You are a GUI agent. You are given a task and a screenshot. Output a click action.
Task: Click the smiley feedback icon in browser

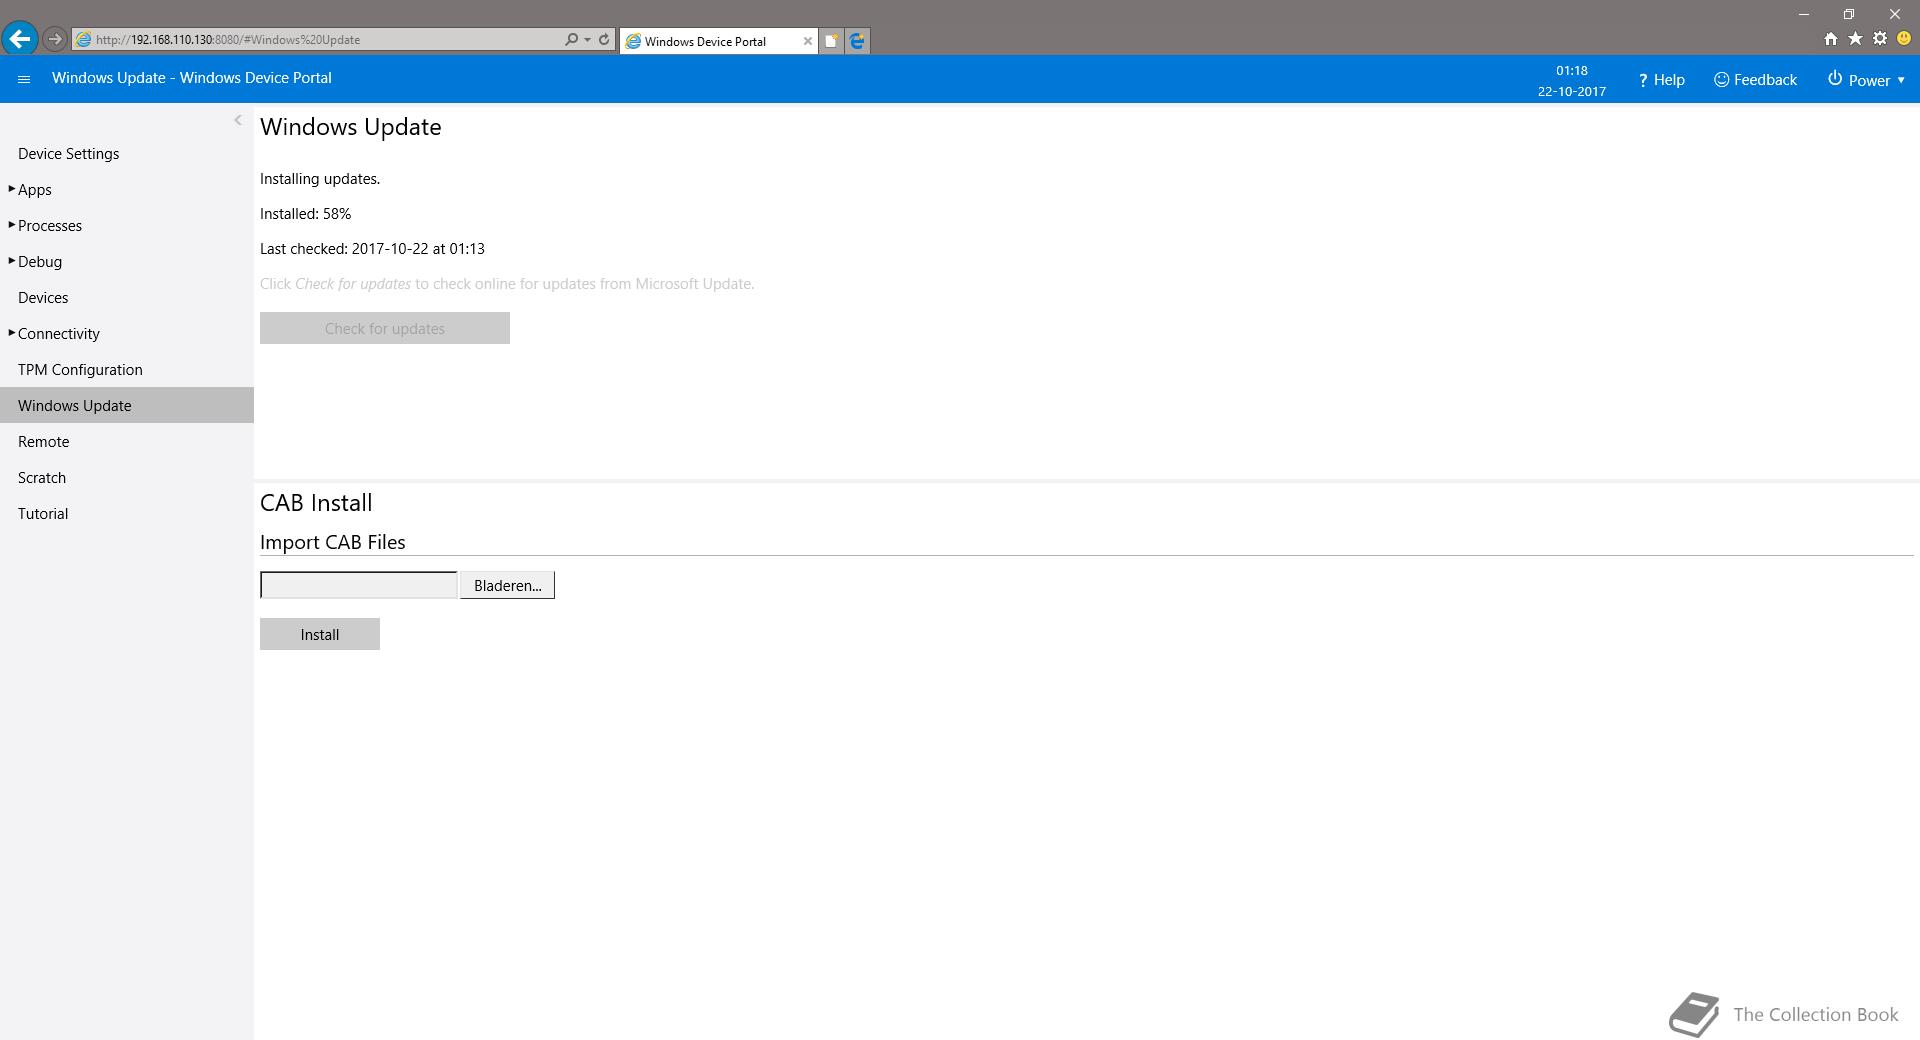(1904, 39)
